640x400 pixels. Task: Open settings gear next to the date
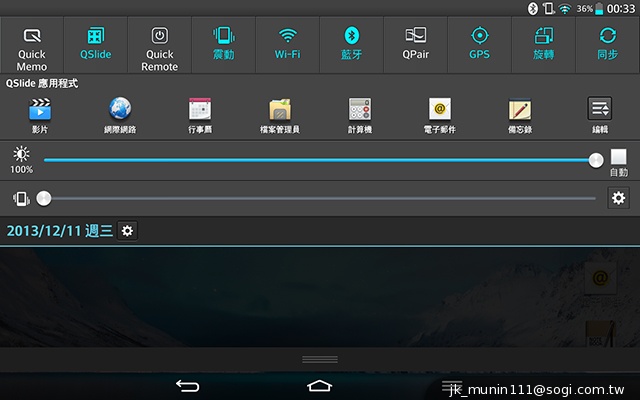click(127, 231)
